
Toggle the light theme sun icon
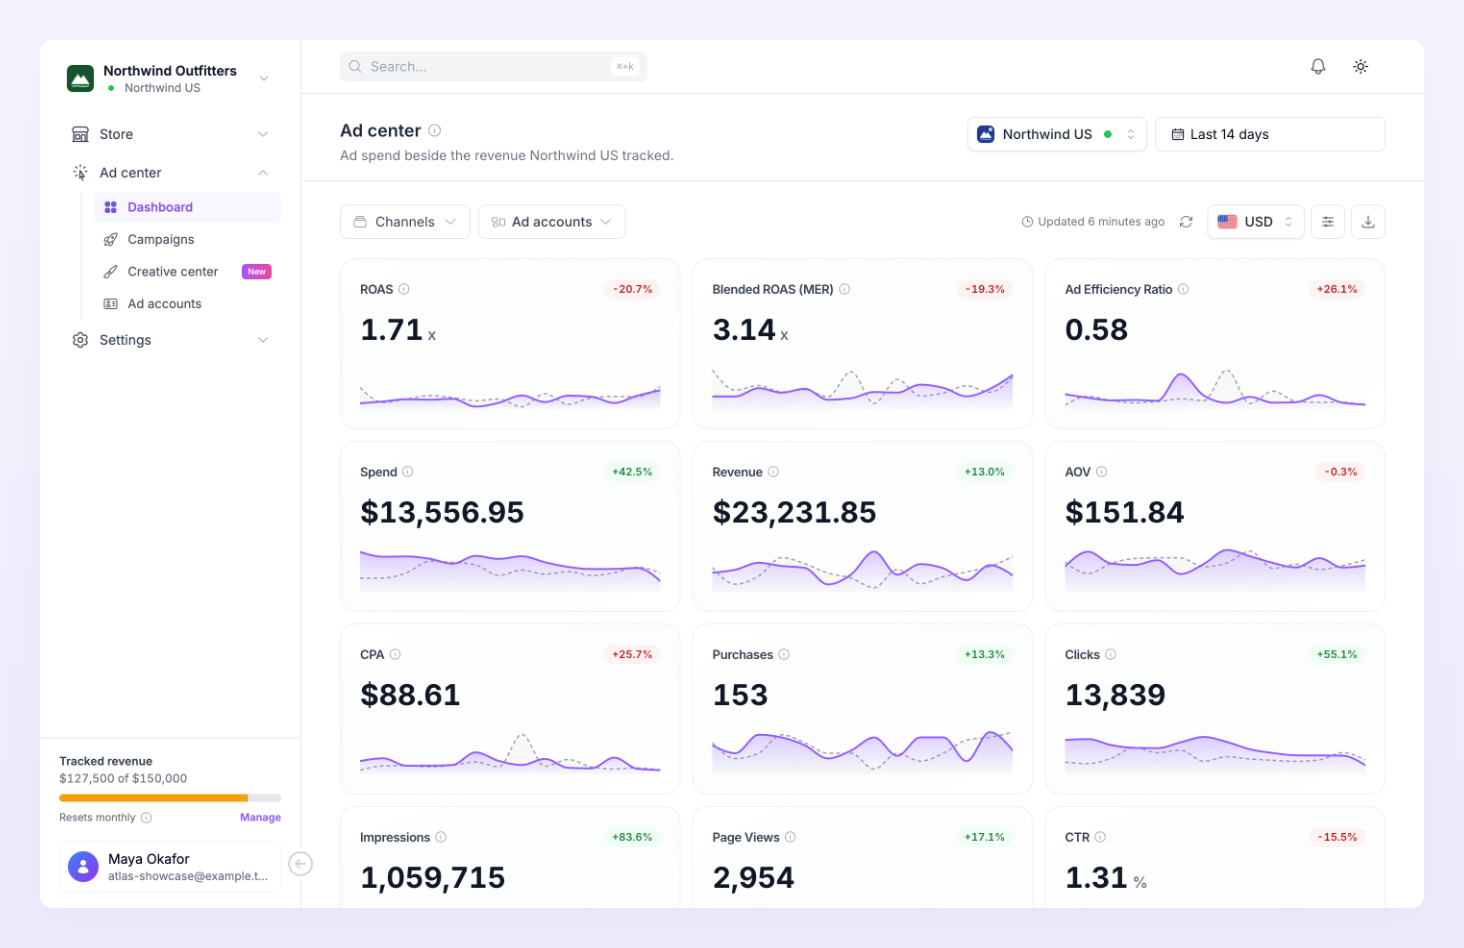[1360, 66]
